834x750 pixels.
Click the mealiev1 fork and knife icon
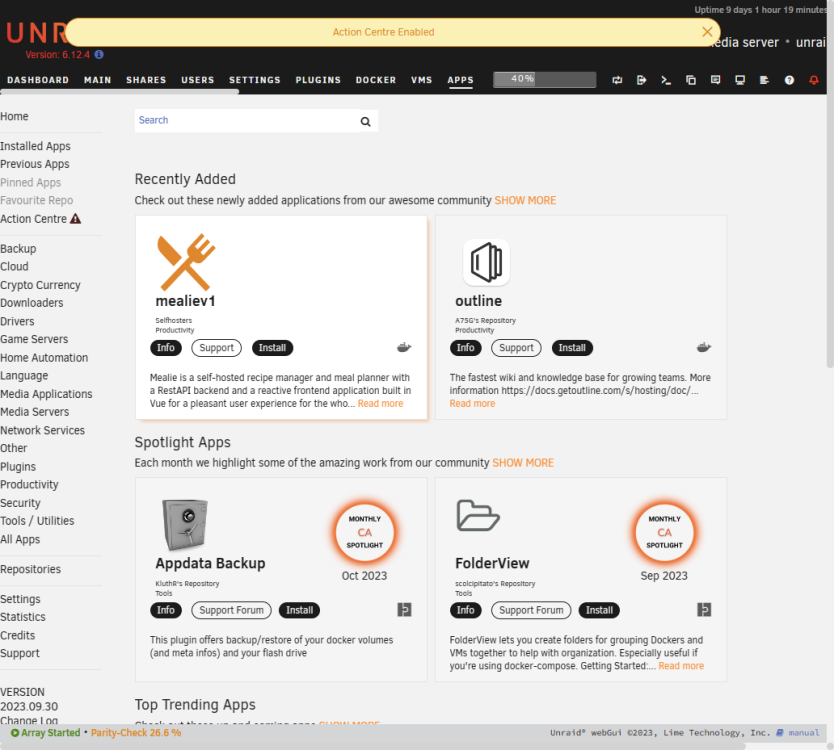186,262
